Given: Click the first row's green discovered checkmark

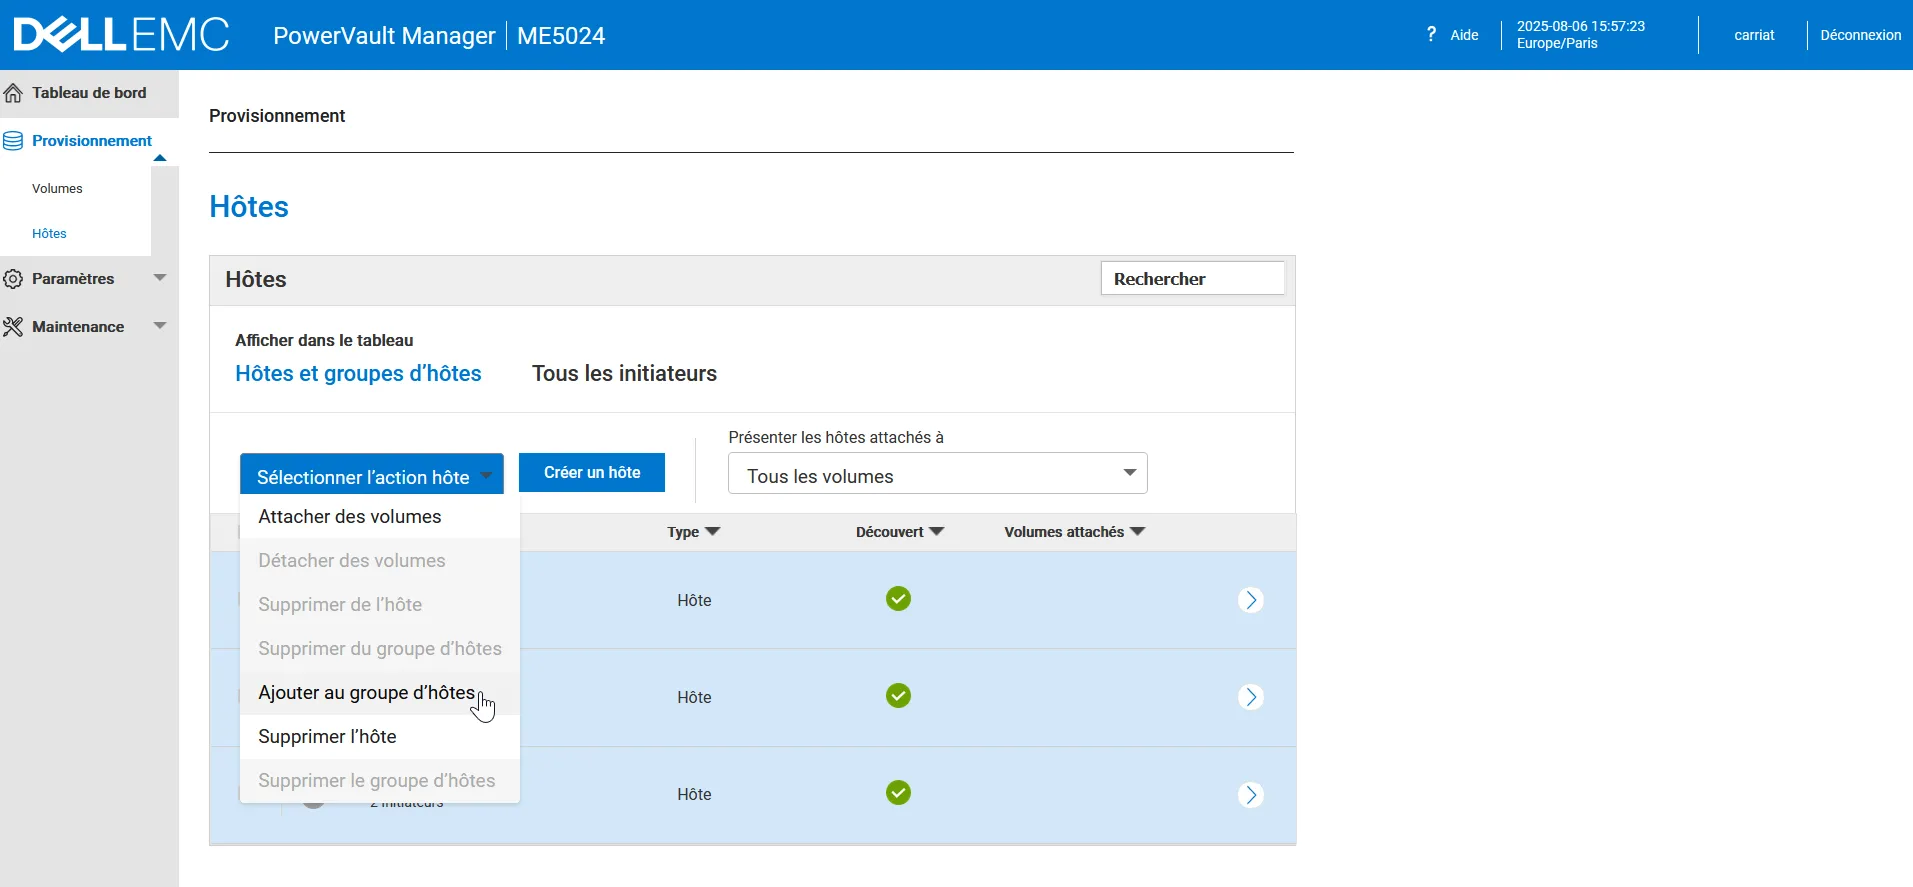Looking at the screenshot, I should (898, 599).
